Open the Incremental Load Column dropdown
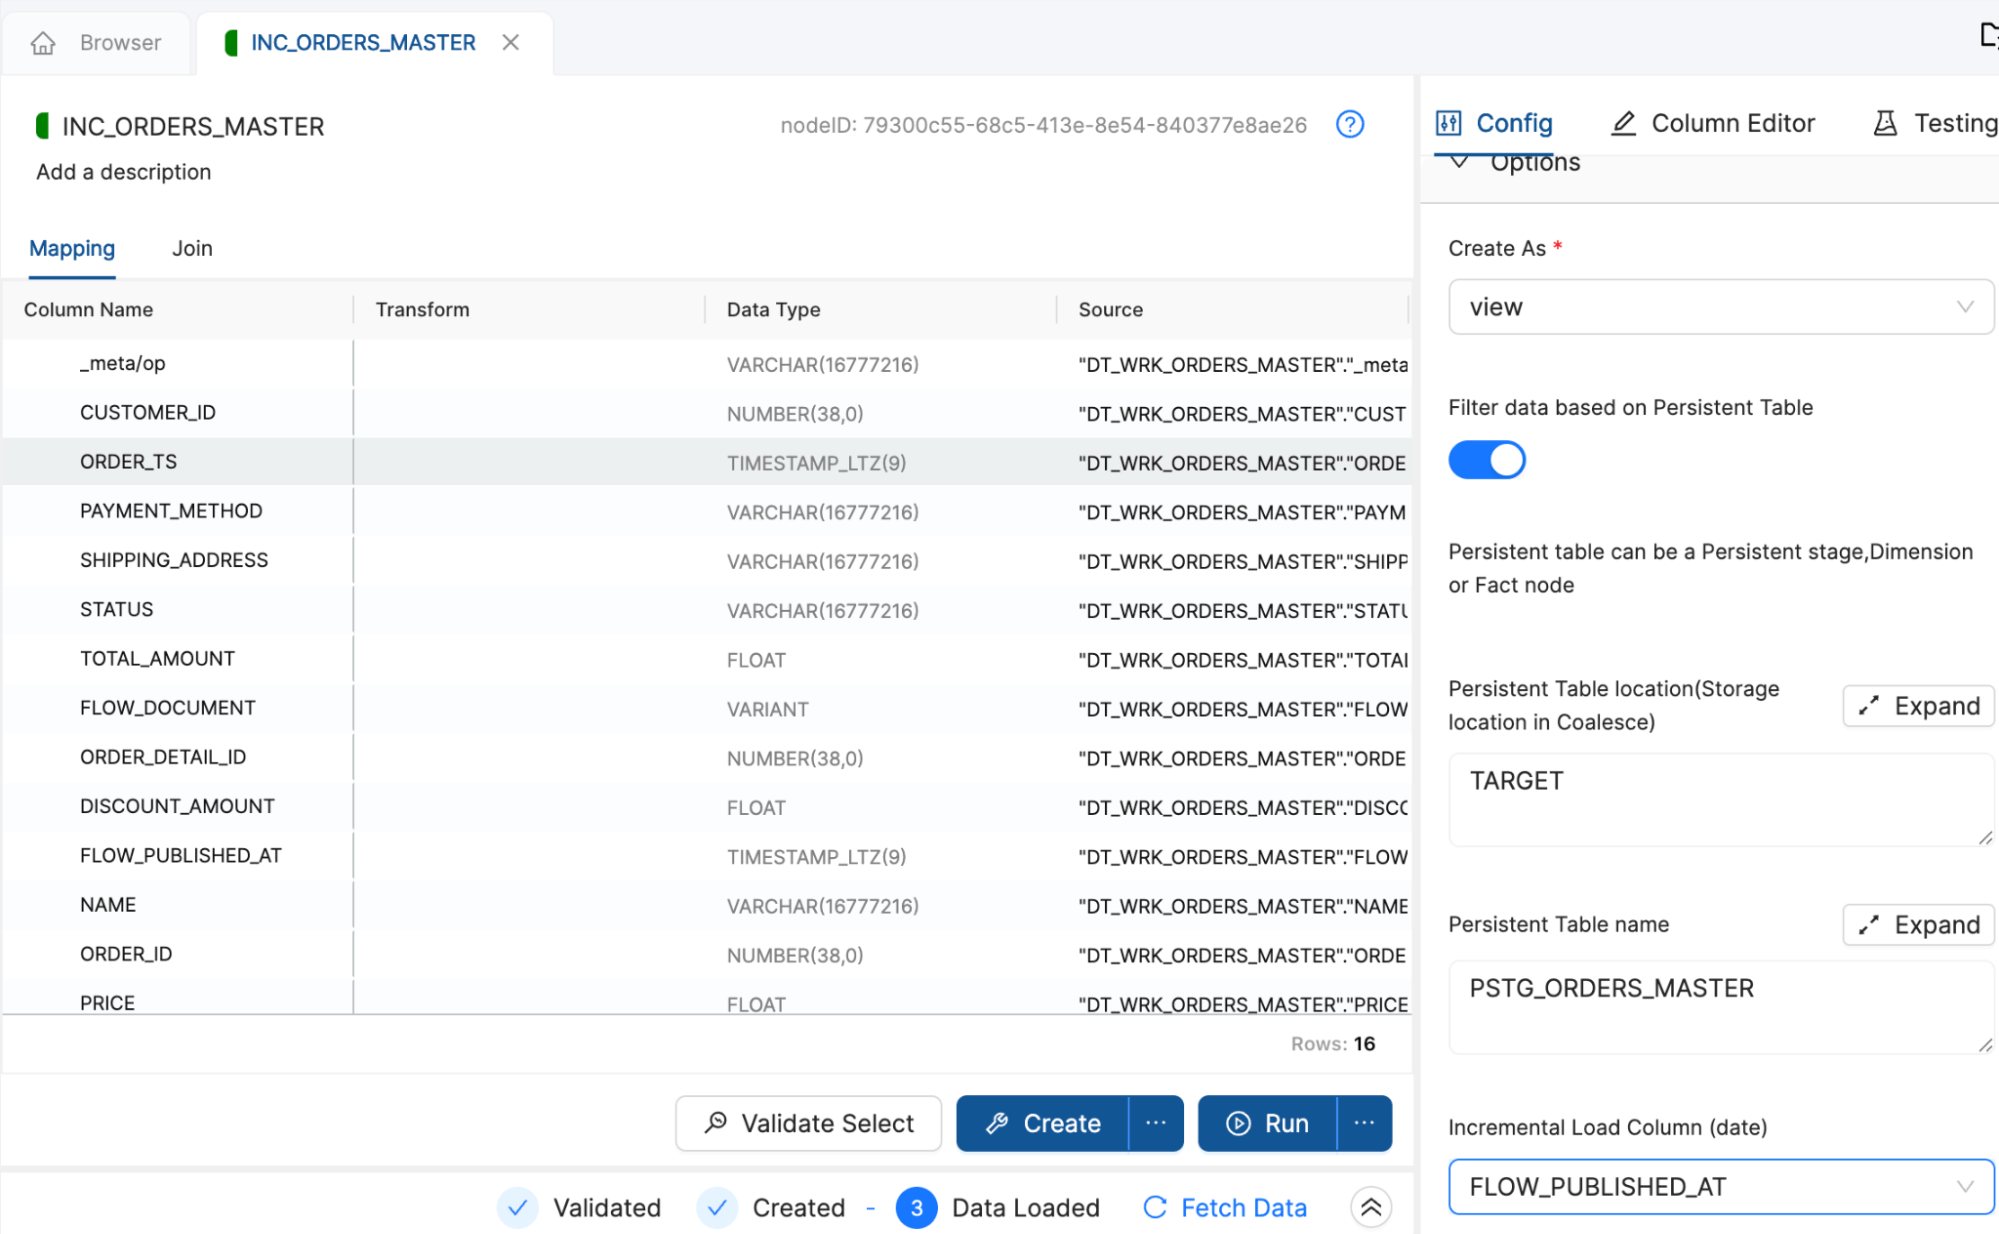 (x=1720, y=1187)
